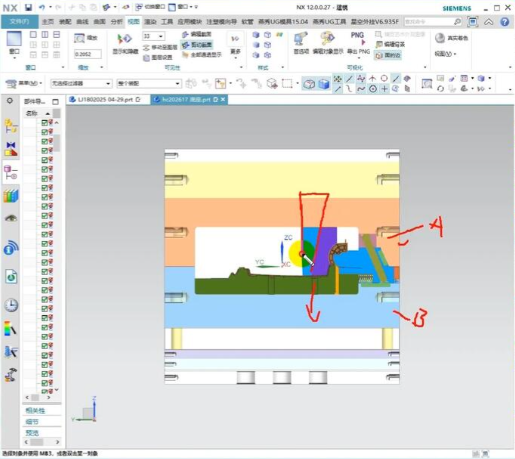Click the 编辑对象显示 edit object display icon
Viewport: 515px width, 459px height.
coord(328,39)
